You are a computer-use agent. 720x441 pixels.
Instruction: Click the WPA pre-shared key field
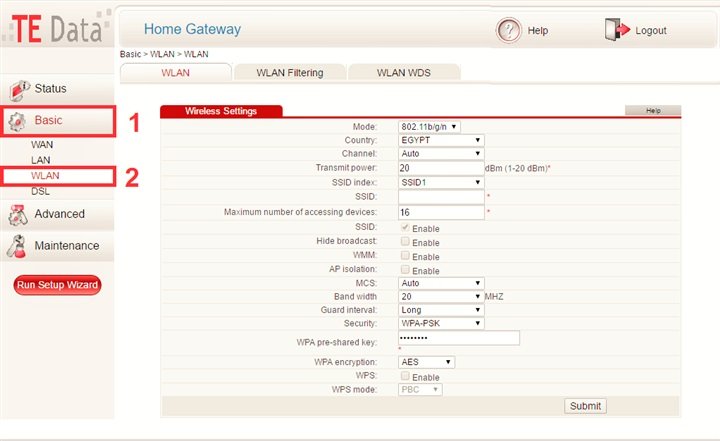(458, 338)
